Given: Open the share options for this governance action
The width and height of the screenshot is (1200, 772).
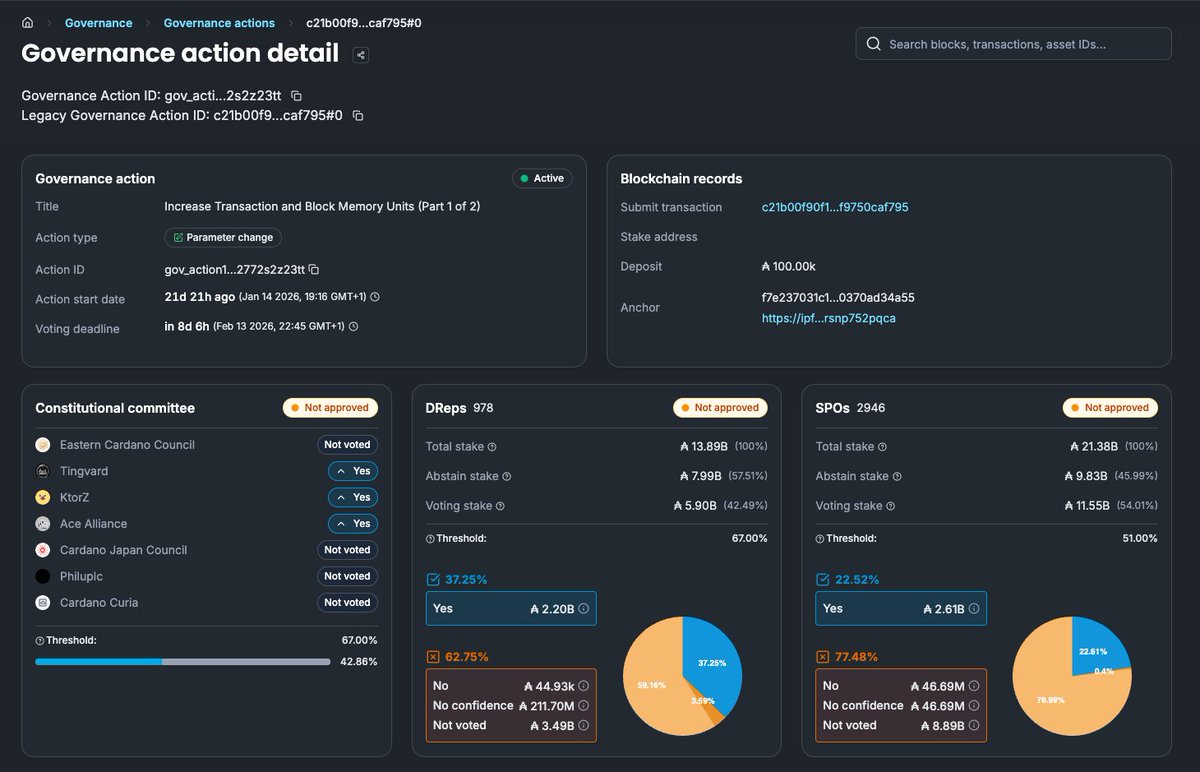Looking at the screenshot, I should [x=359, y=55].
